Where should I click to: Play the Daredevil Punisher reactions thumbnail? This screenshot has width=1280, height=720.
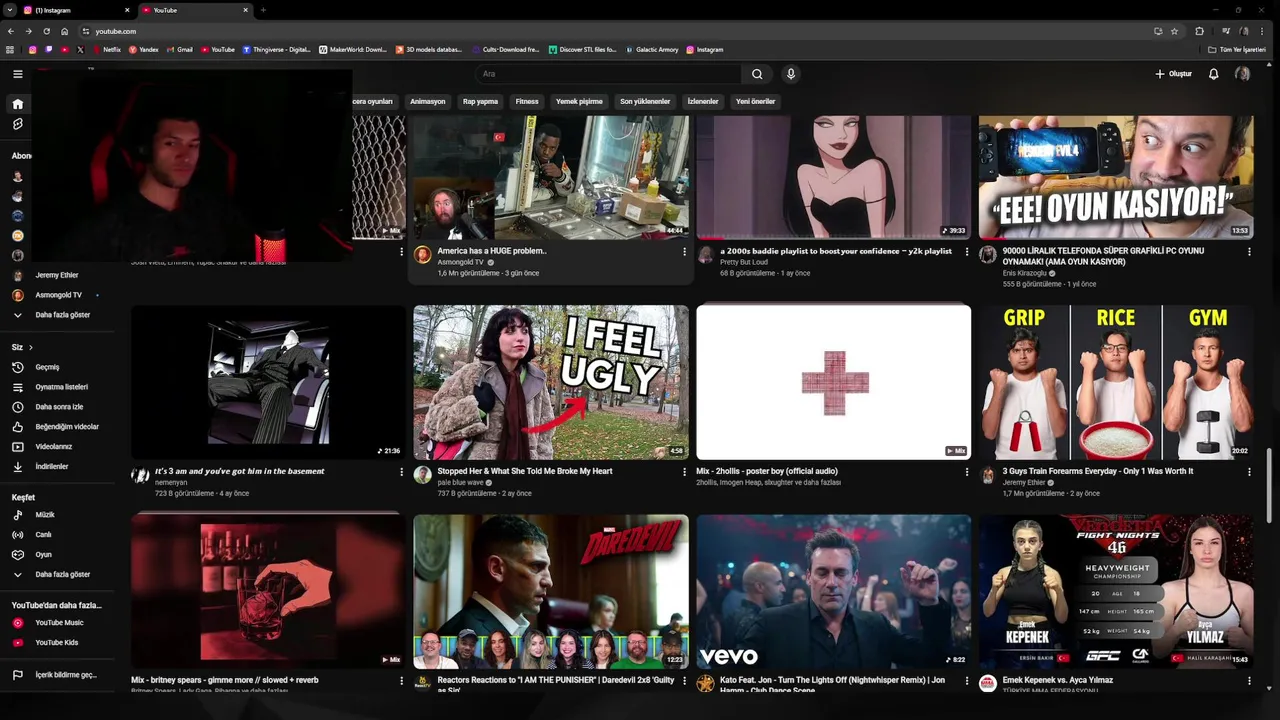pos(551,591)
